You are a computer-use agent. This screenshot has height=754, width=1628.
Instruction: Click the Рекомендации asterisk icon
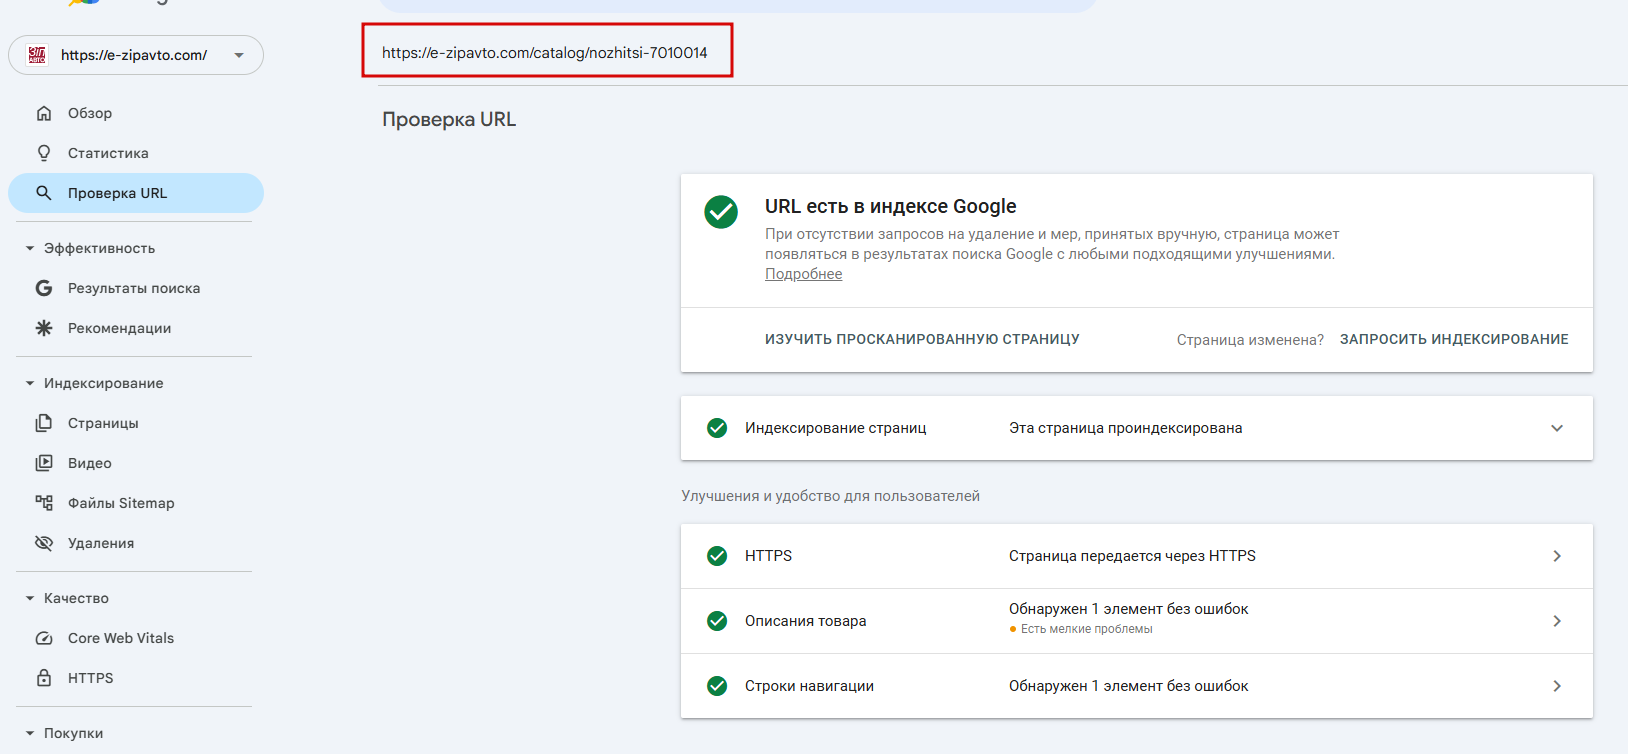tap(44, 328)
